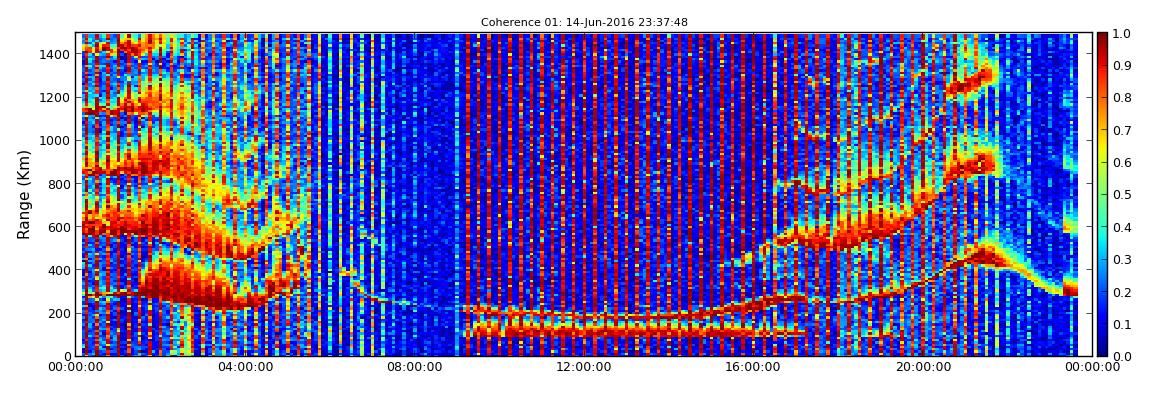Click the 1000 range tick label

tap(56, 141)
